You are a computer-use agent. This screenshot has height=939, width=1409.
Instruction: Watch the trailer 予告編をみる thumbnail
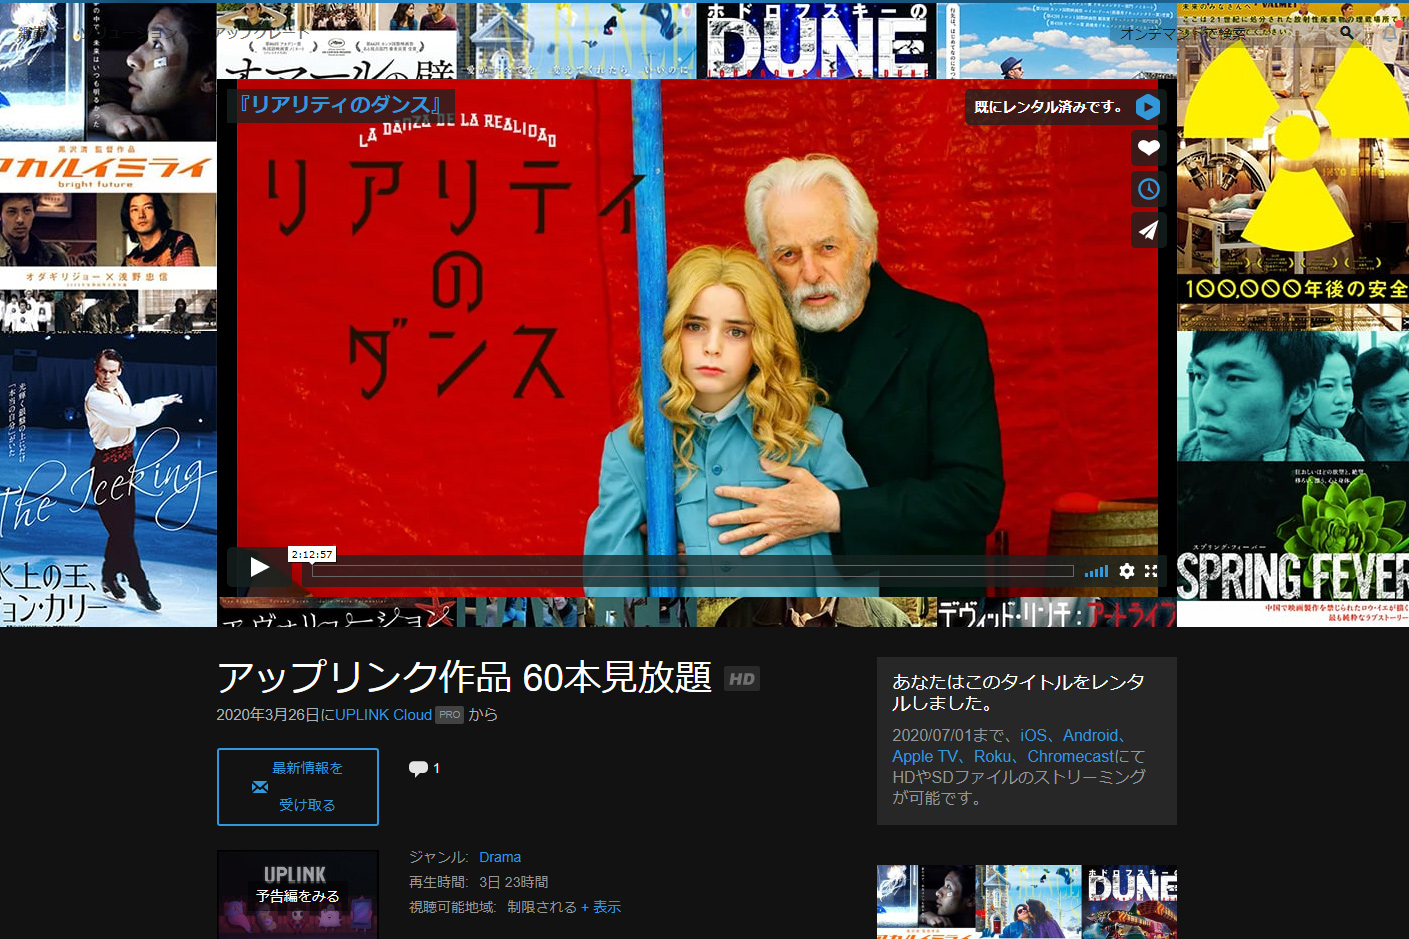(298, 895)
